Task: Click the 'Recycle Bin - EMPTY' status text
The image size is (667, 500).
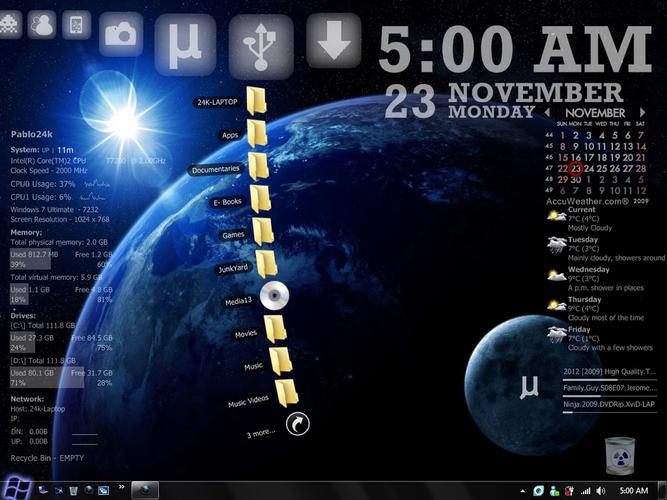Action: 47,458
